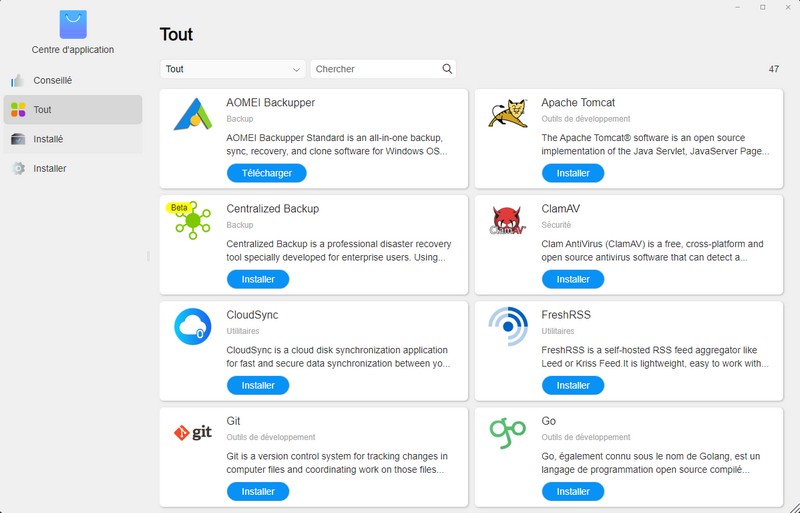This screenshot has width=800, height=513.
Task: Click the Tout colored grid icon
Action: [18, 109]
